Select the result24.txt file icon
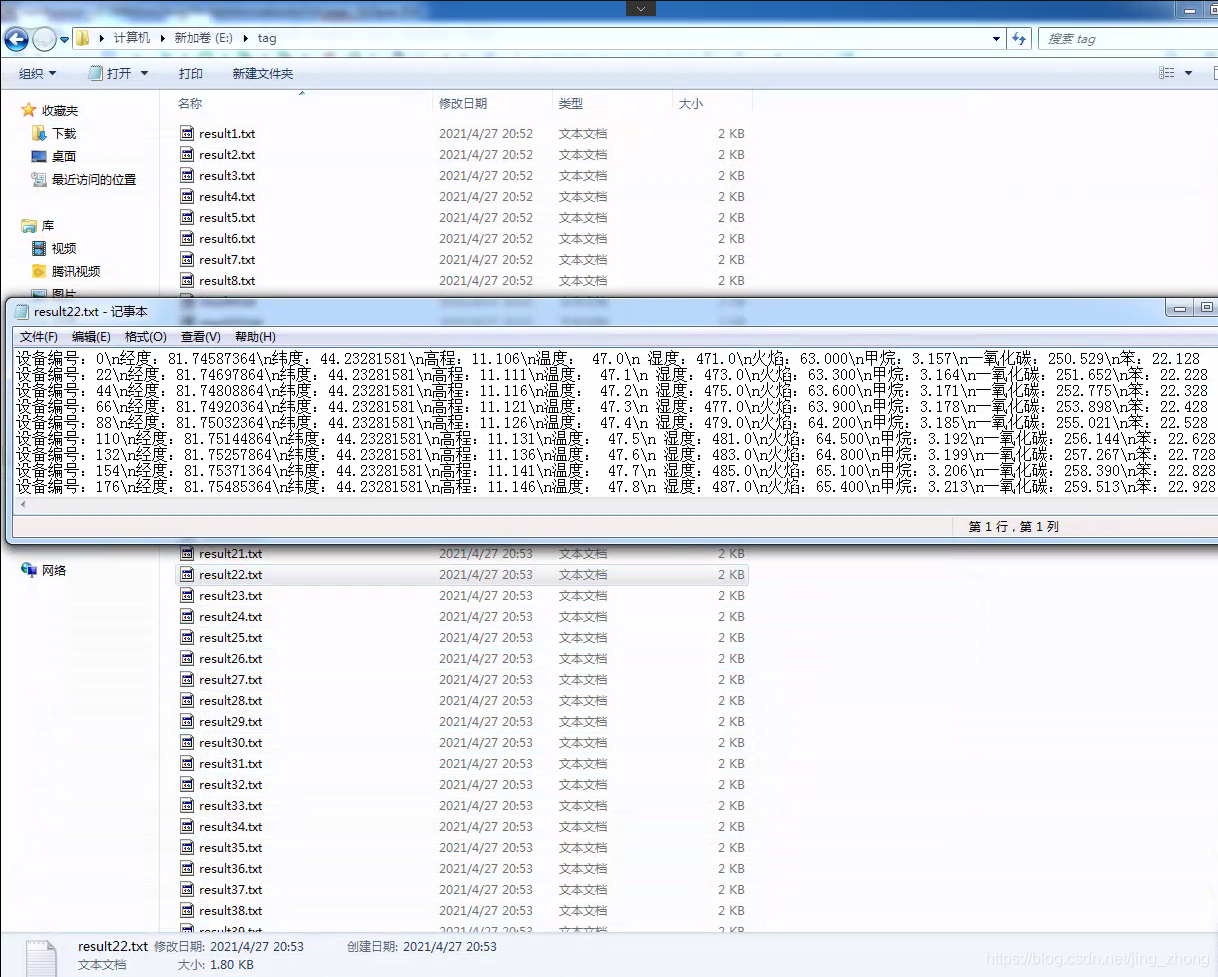This screenshot has height=977, width=1218. pyautogui.click(x=187, y=616)
